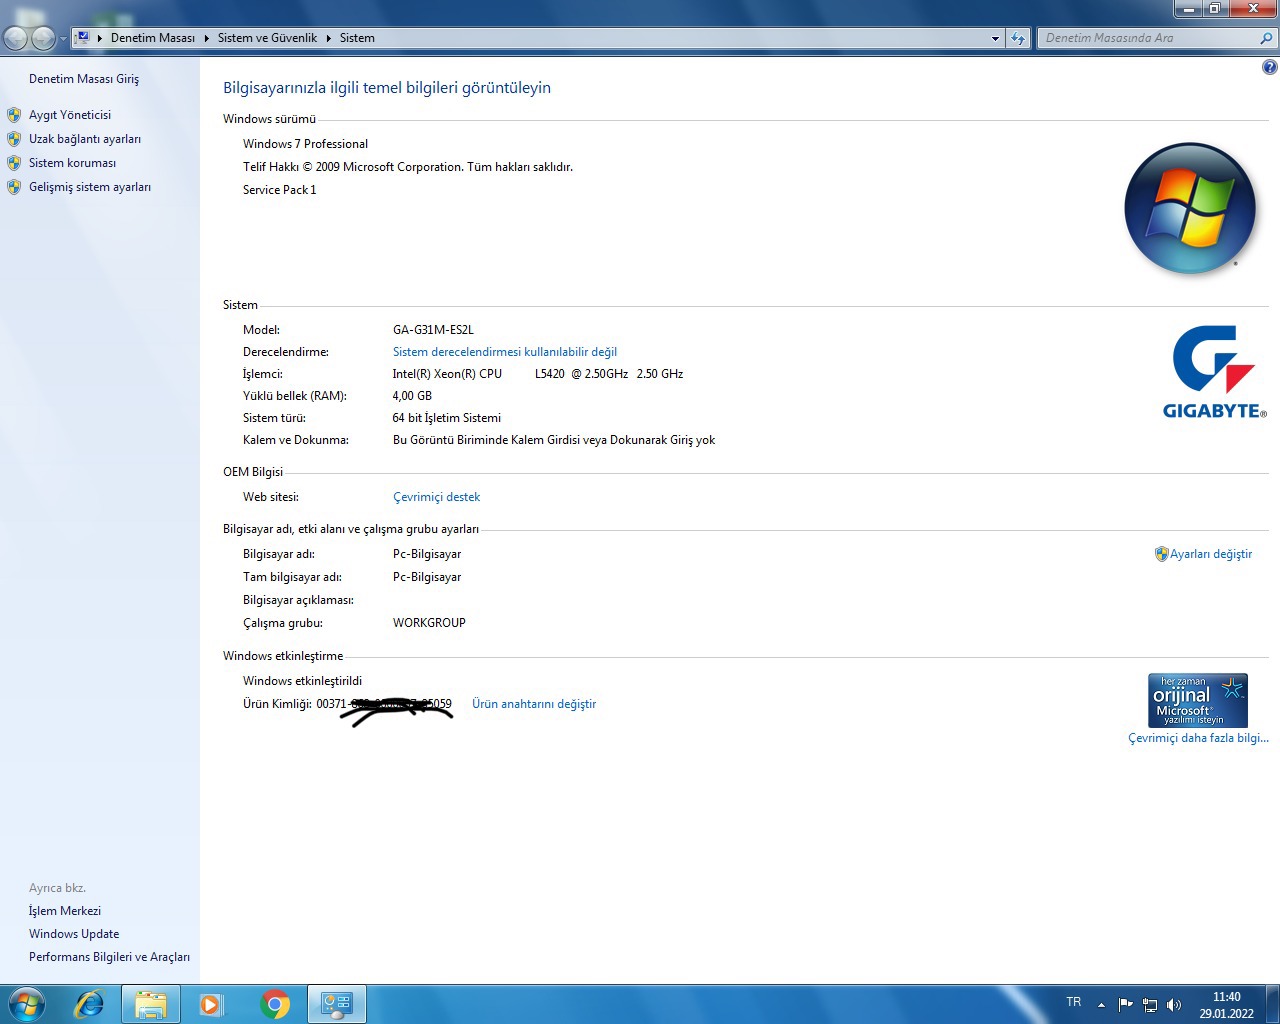Screen dimensions: 1280x1024
Task: Open Performans Bilgileri ve Araçları
Action: 109,957
